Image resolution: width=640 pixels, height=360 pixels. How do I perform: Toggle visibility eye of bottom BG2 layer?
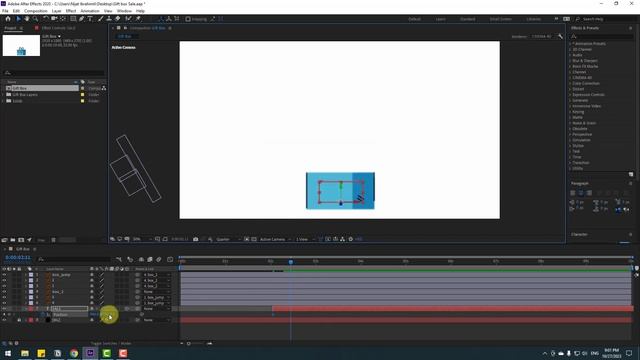point(4,320)
